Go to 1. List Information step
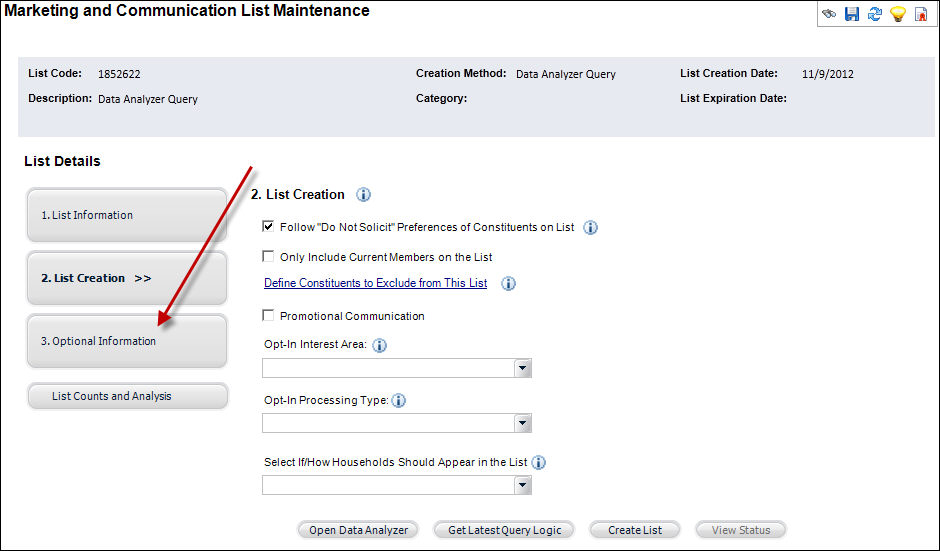Image resolution: width=940 pixels, height=551 pixels. 127,215
